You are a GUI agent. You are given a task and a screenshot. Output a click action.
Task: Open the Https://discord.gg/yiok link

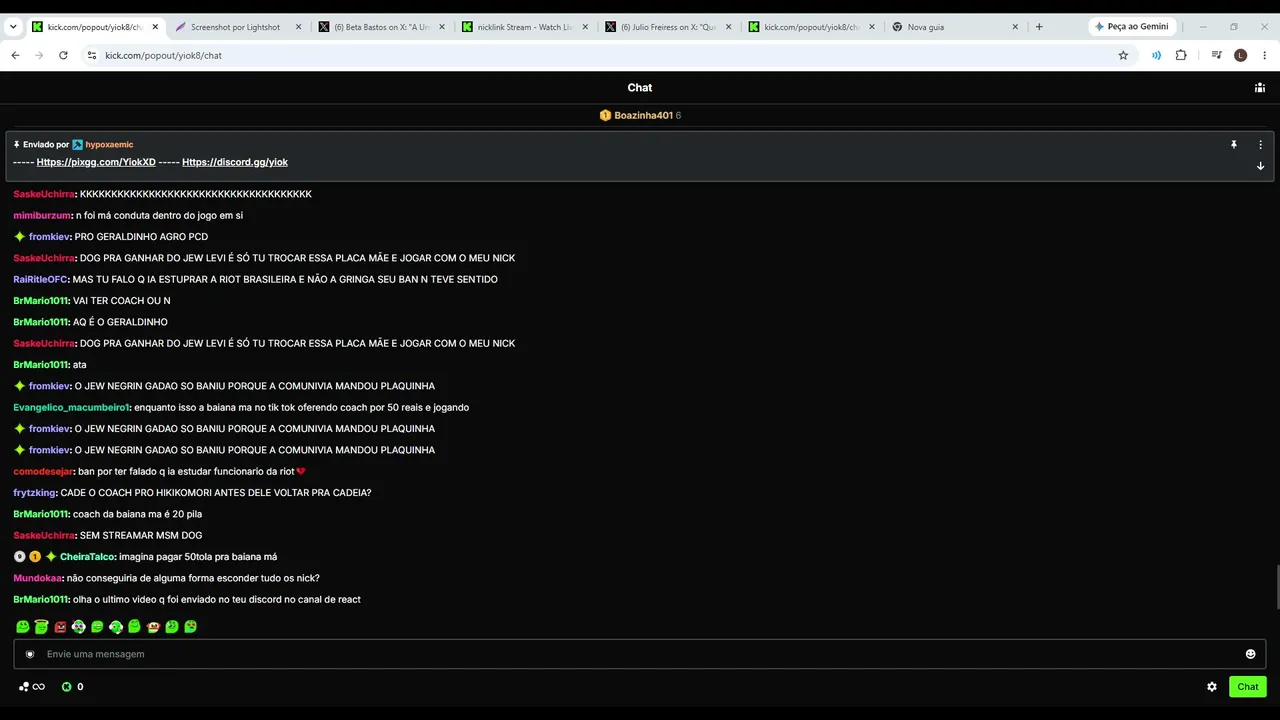pyautogui.click(x=235, y=162)
